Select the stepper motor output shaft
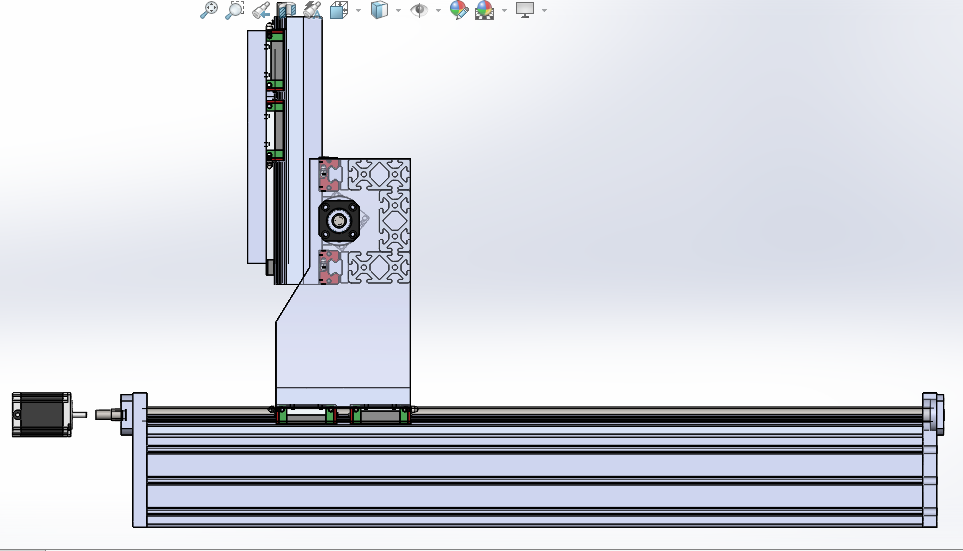This screenshot has width=963, height=551. [80, 415]
